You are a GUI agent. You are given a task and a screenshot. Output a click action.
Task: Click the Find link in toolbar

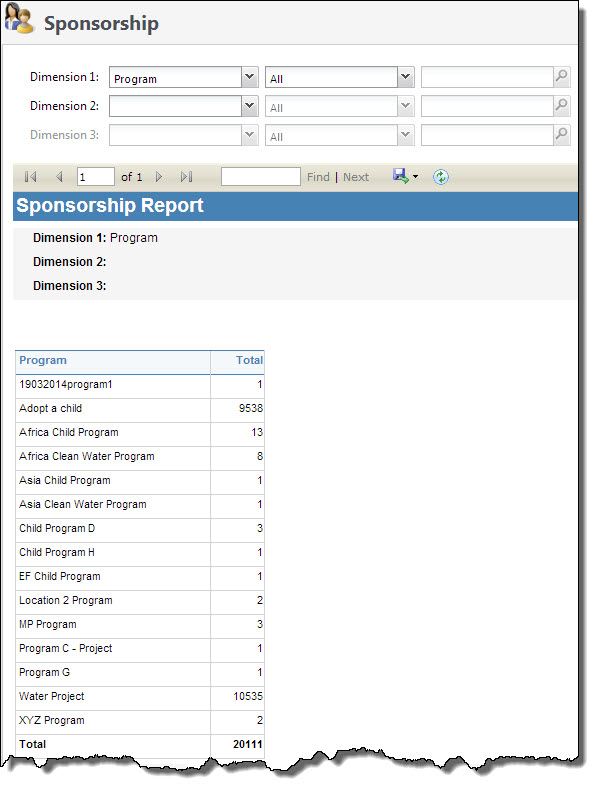[x=318, y=177]
